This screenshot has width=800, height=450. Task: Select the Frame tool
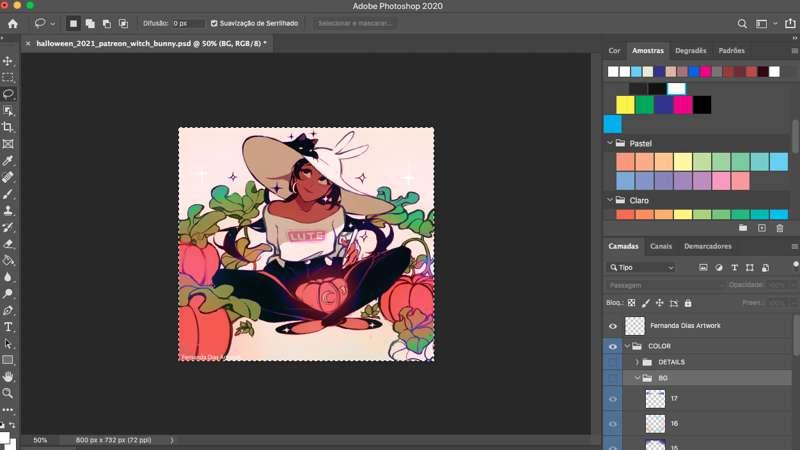[8, 144]
